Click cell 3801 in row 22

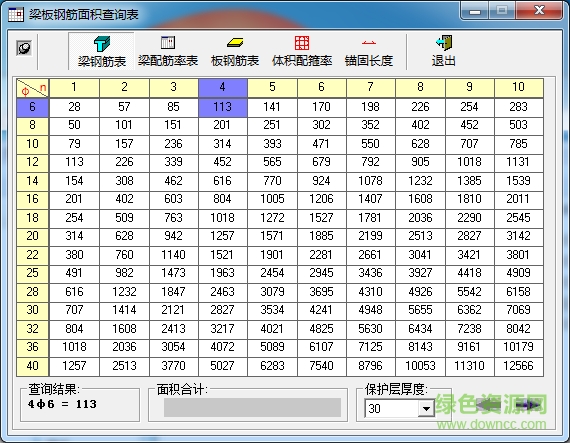(x=518, y=255)
